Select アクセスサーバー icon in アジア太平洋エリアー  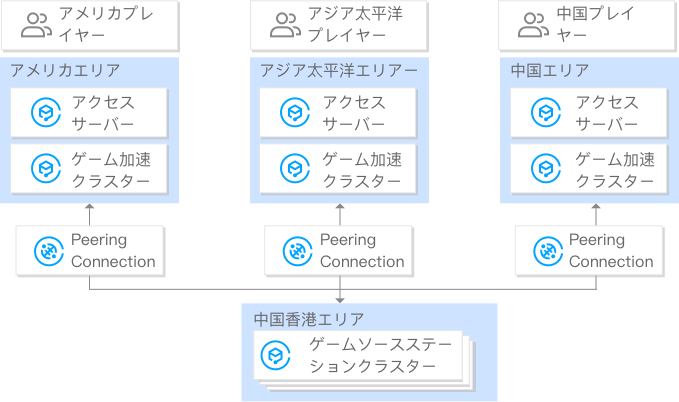[x=295, y=113]
